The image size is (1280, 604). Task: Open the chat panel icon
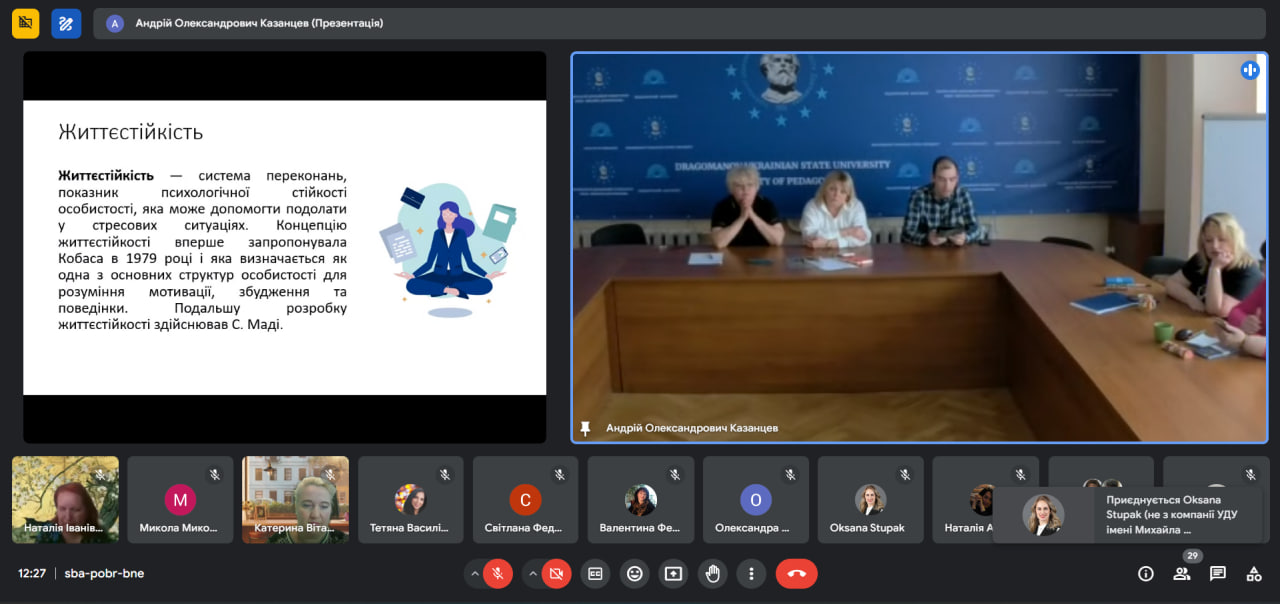(x=1218, y=573)
